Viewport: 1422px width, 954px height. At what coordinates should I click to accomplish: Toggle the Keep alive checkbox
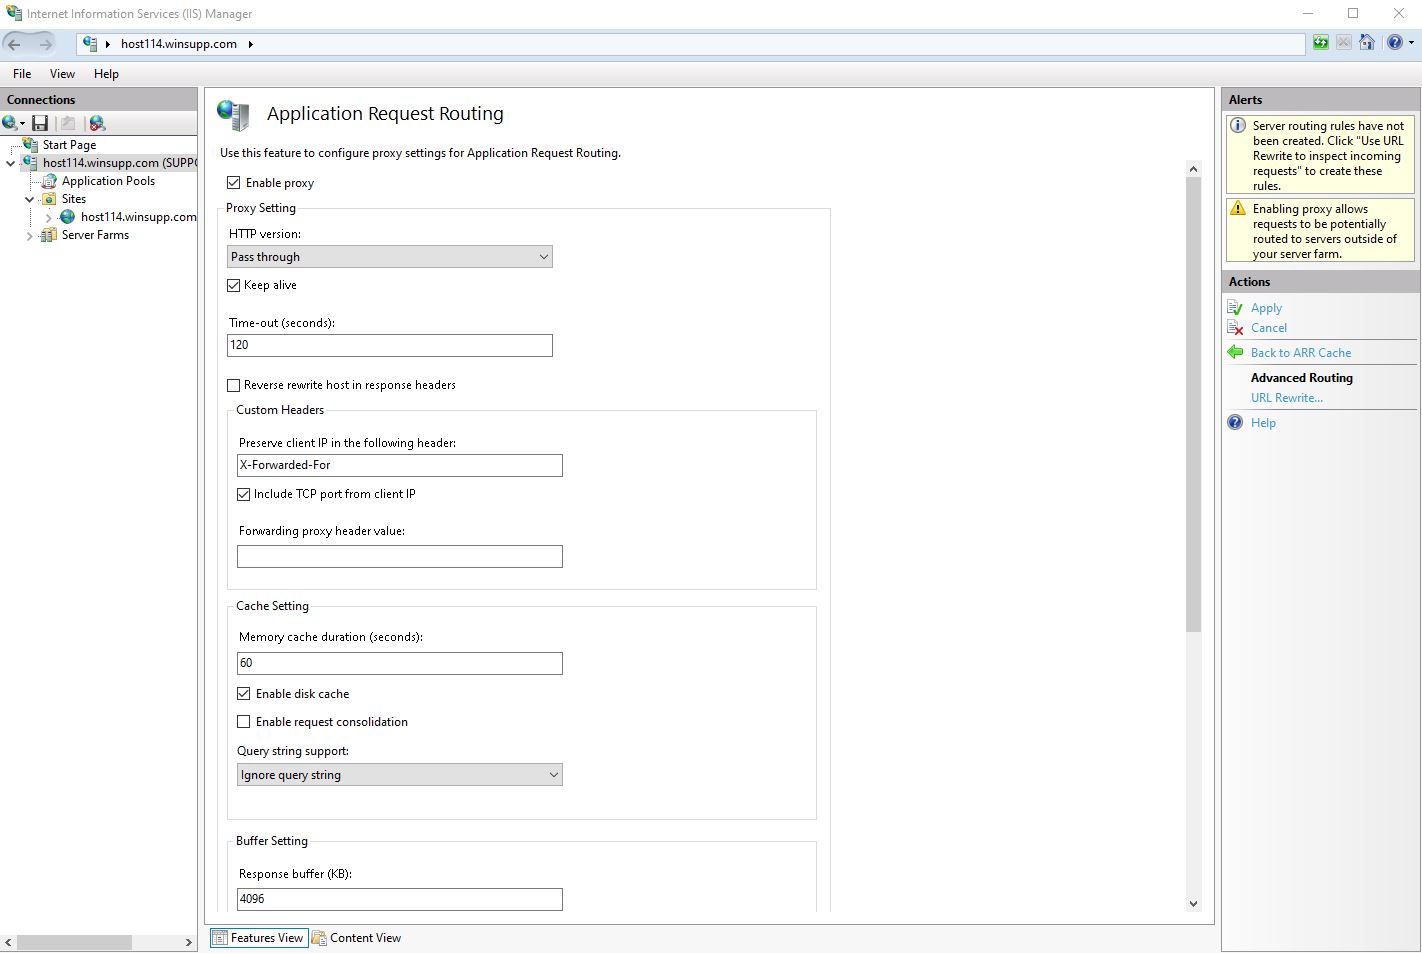(x=234, y=285)
